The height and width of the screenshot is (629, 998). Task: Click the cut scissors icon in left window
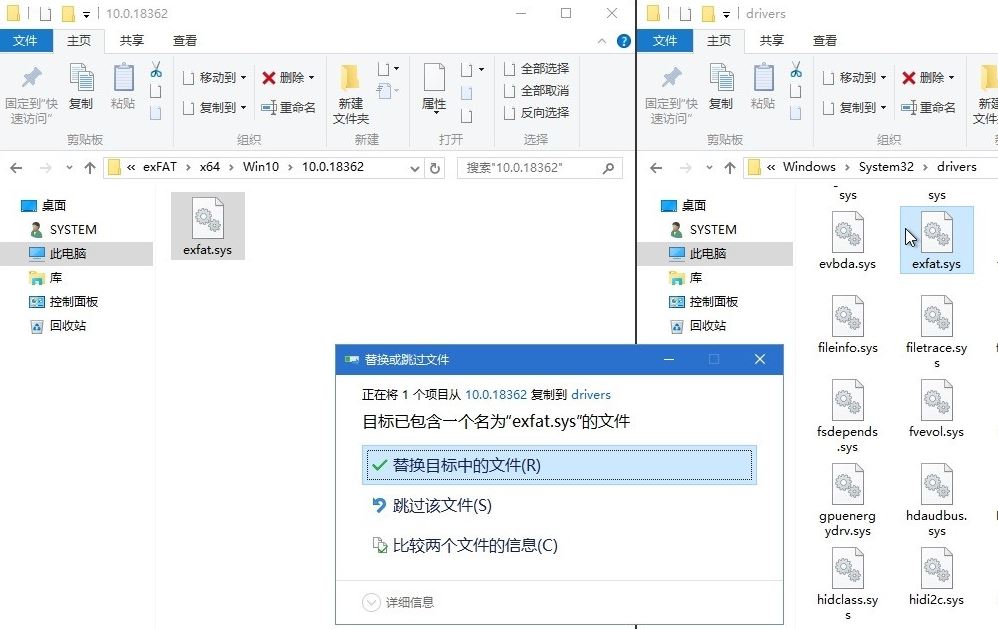coord(156,70)
